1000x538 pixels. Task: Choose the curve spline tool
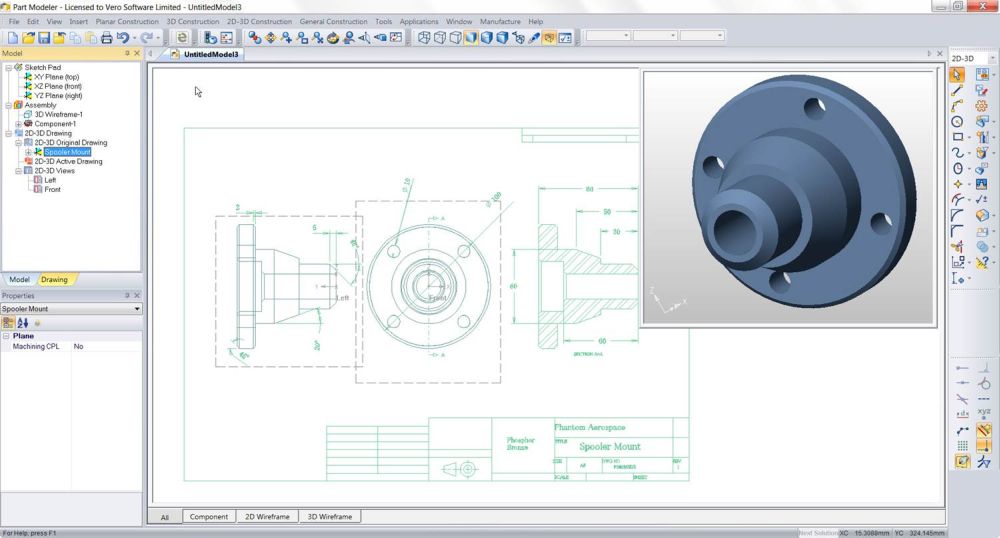click(957, 152)
